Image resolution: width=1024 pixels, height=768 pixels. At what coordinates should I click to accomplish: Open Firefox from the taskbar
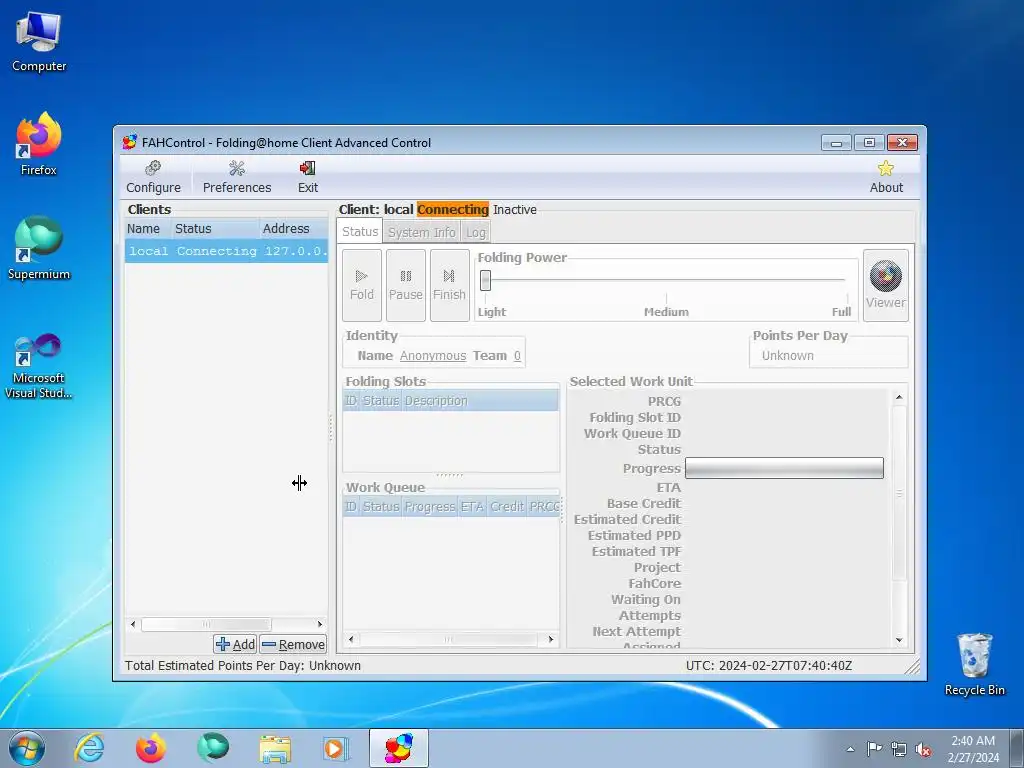click(x=151, y=748)
